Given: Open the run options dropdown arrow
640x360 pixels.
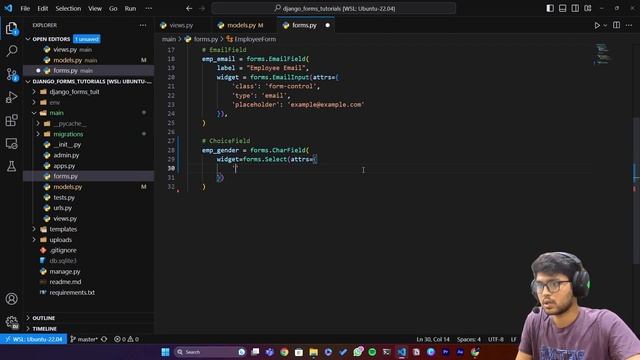Looking at the screenshot, I should click(x=605, y=25).
